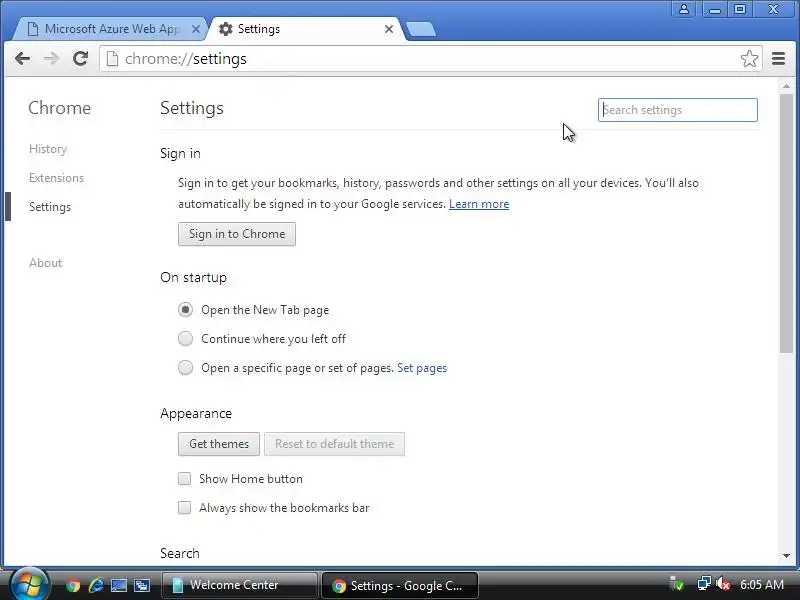
Task: Click the chrome://settings address bar
Action: click(x=429, y=59)
